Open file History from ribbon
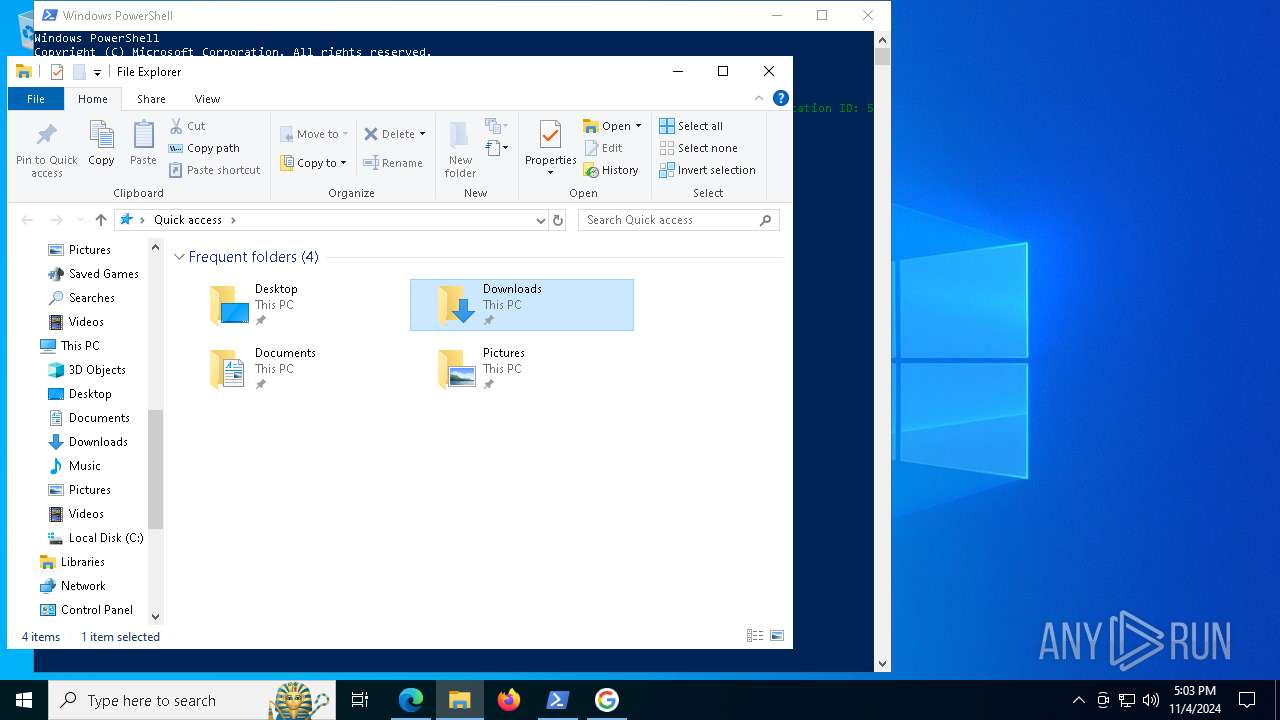1280x720 pixels. pyautogui.click(x=611, y=170)
